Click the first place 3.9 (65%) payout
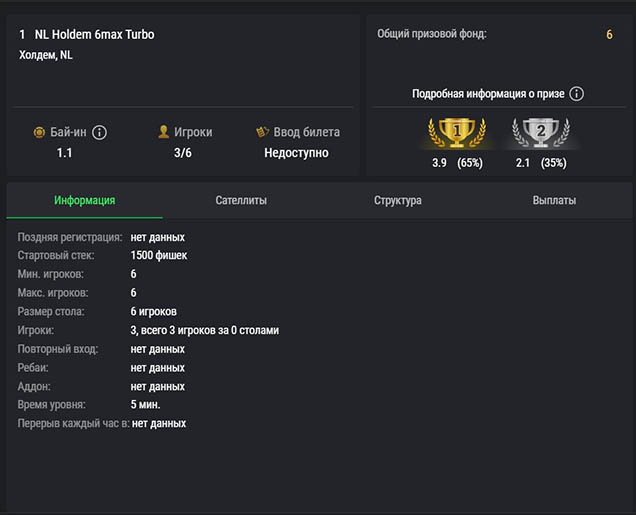Viewport: 636px width, 515px height. (x=457, y=163)
